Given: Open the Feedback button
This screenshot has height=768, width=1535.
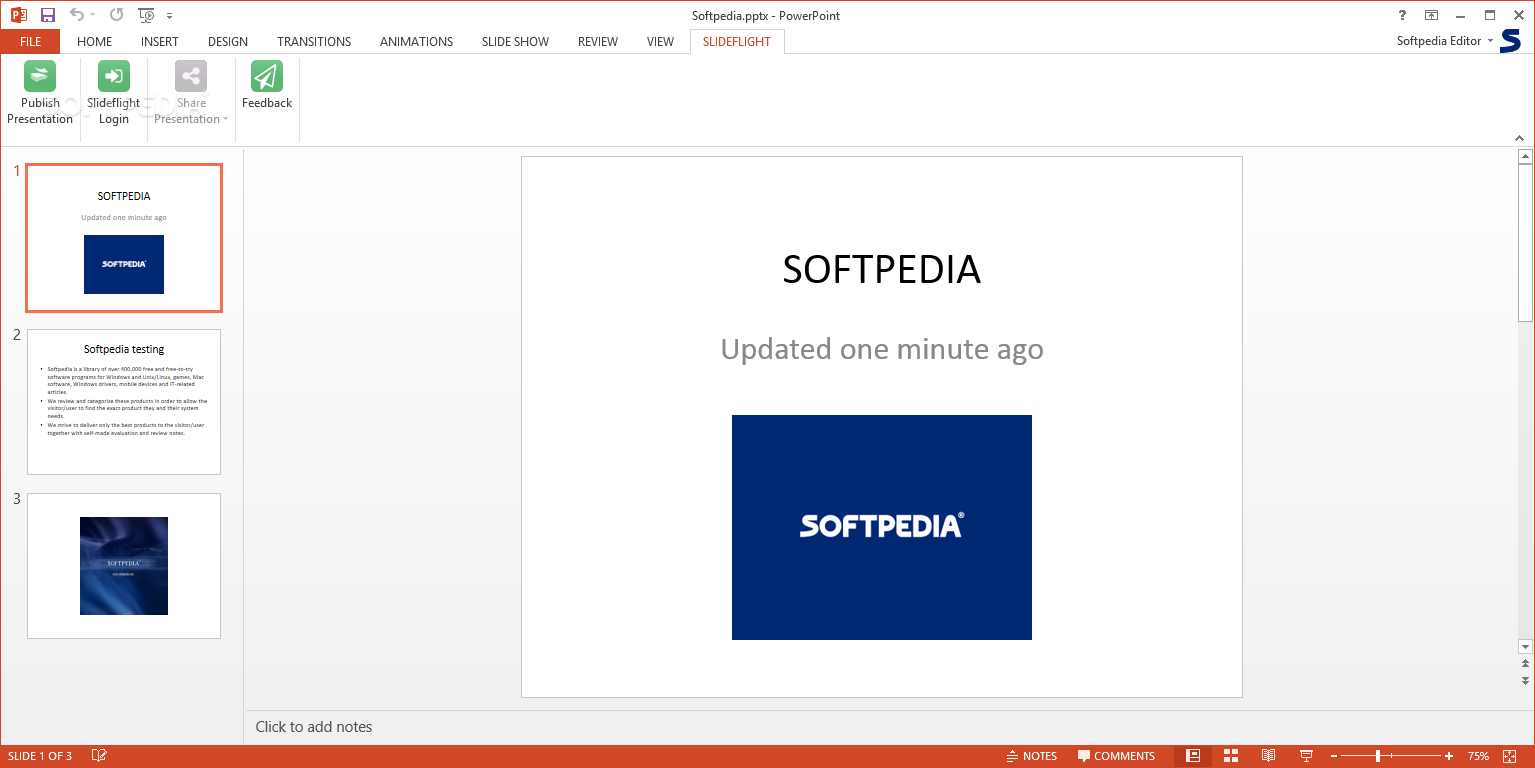Looking at the screenshot, I should tap(267, 86).
